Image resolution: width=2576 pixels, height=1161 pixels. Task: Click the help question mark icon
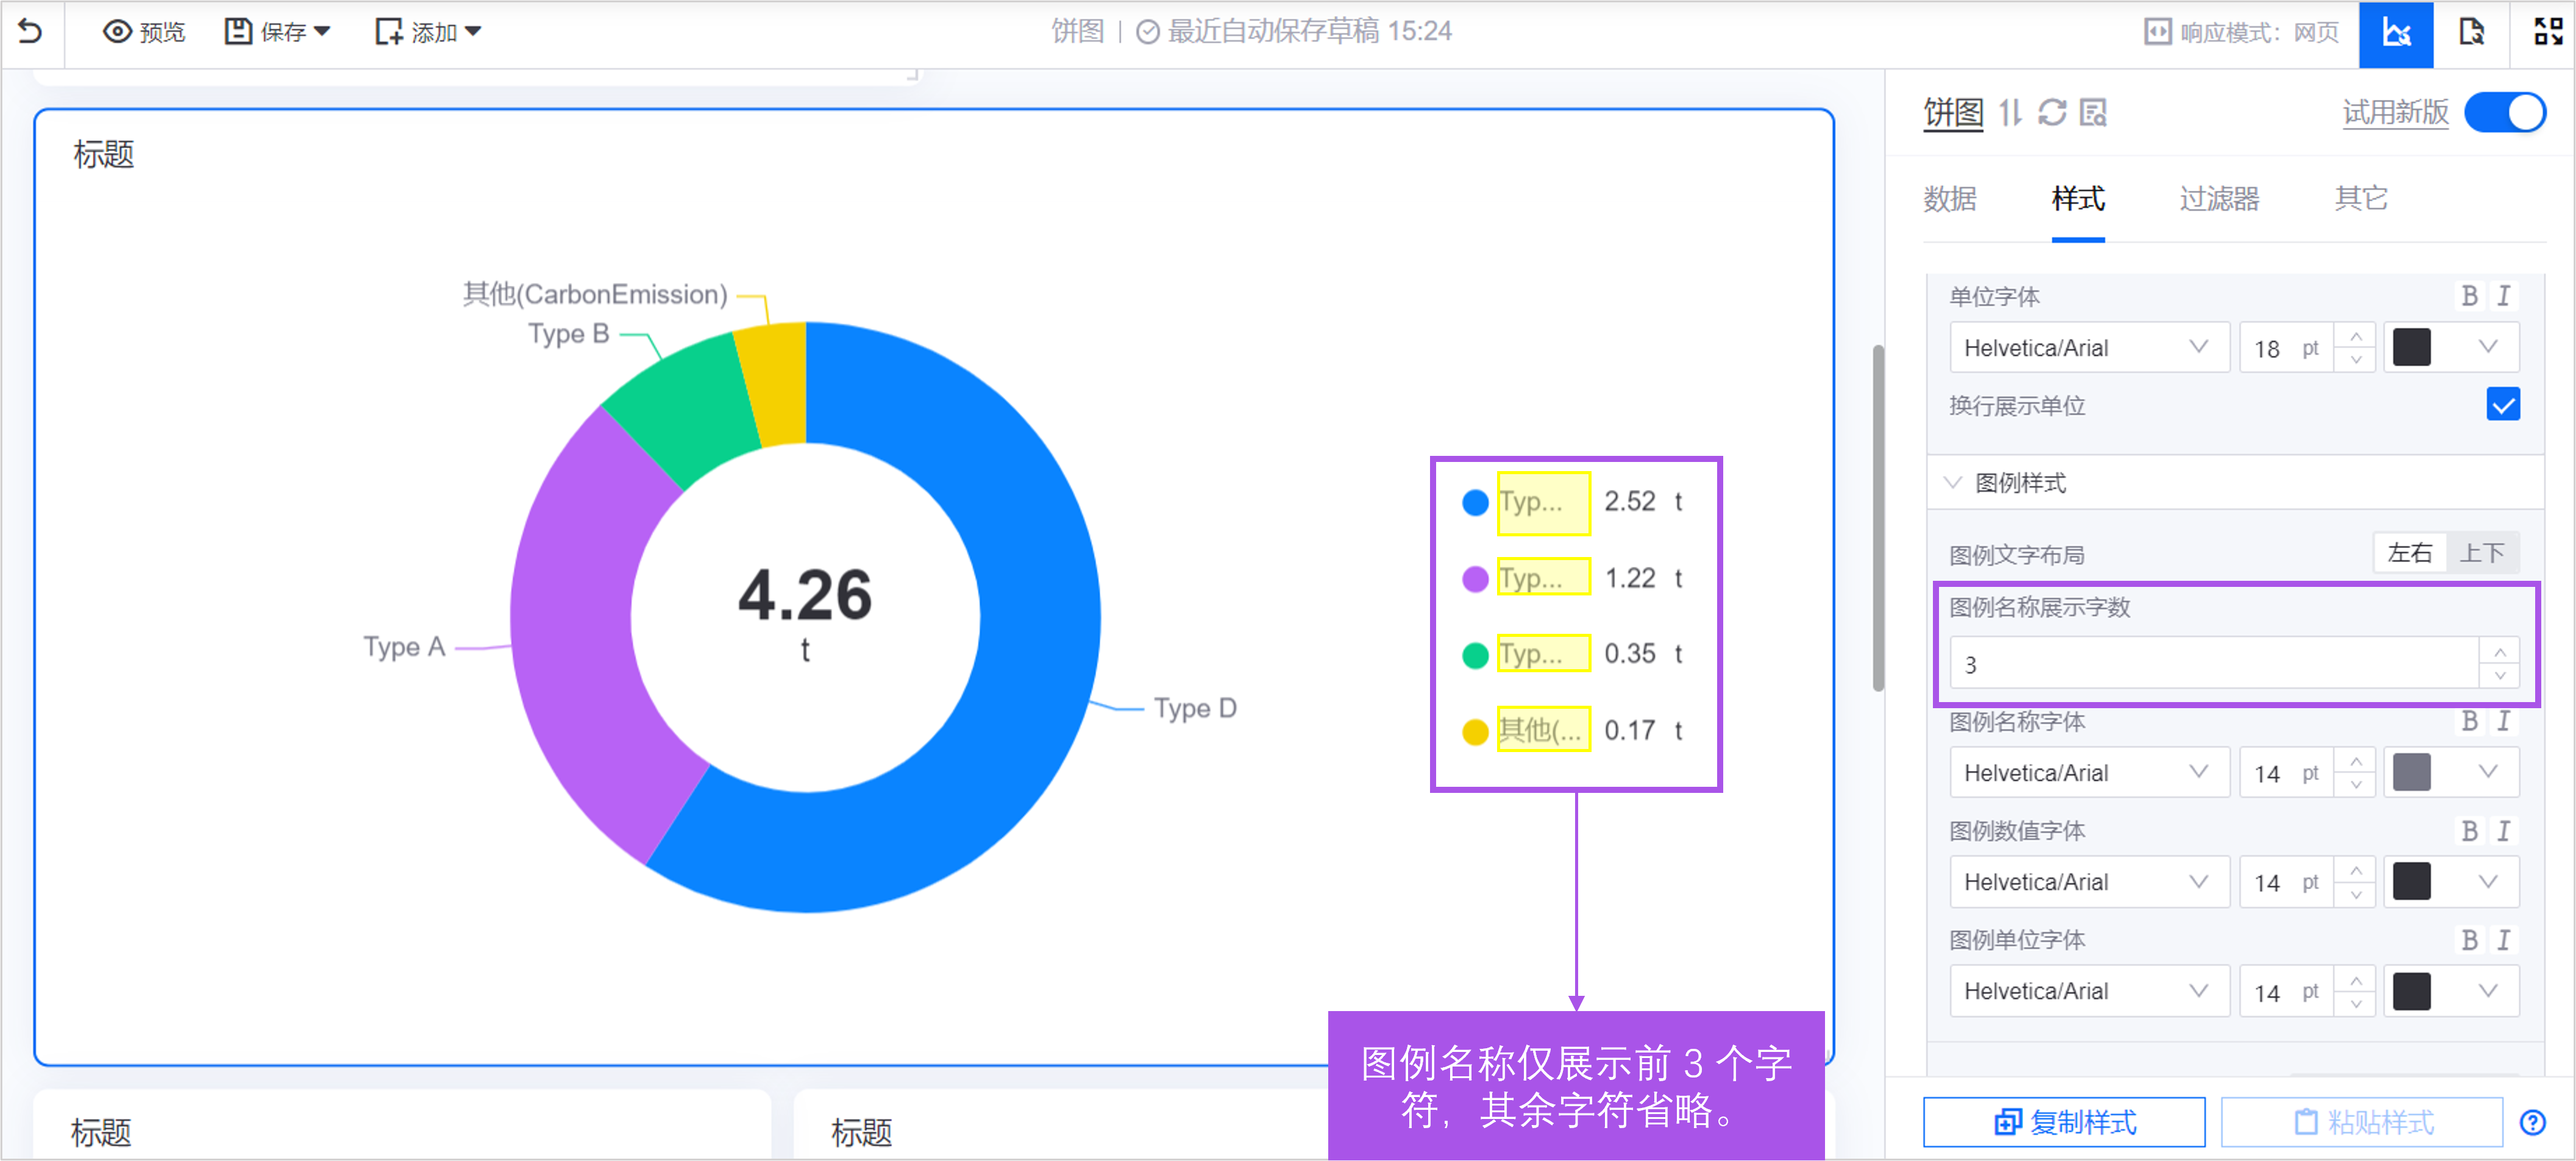click(x=2532, y=1122)
